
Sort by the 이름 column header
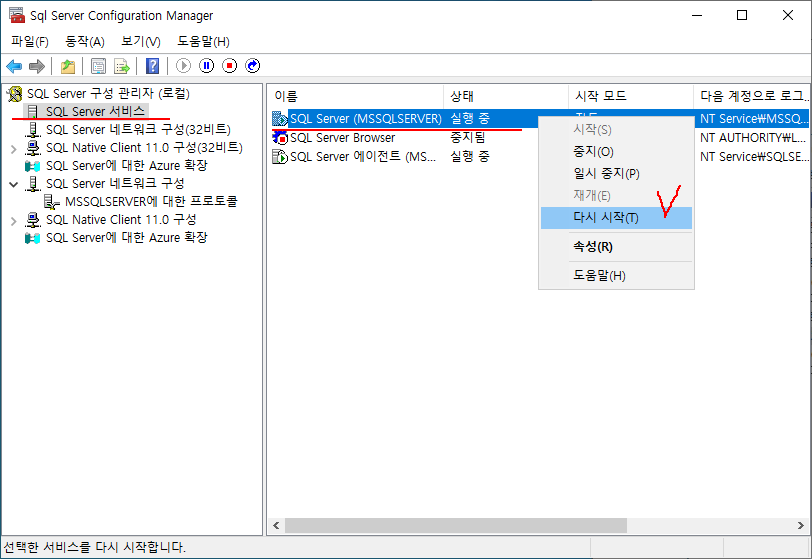356,96
